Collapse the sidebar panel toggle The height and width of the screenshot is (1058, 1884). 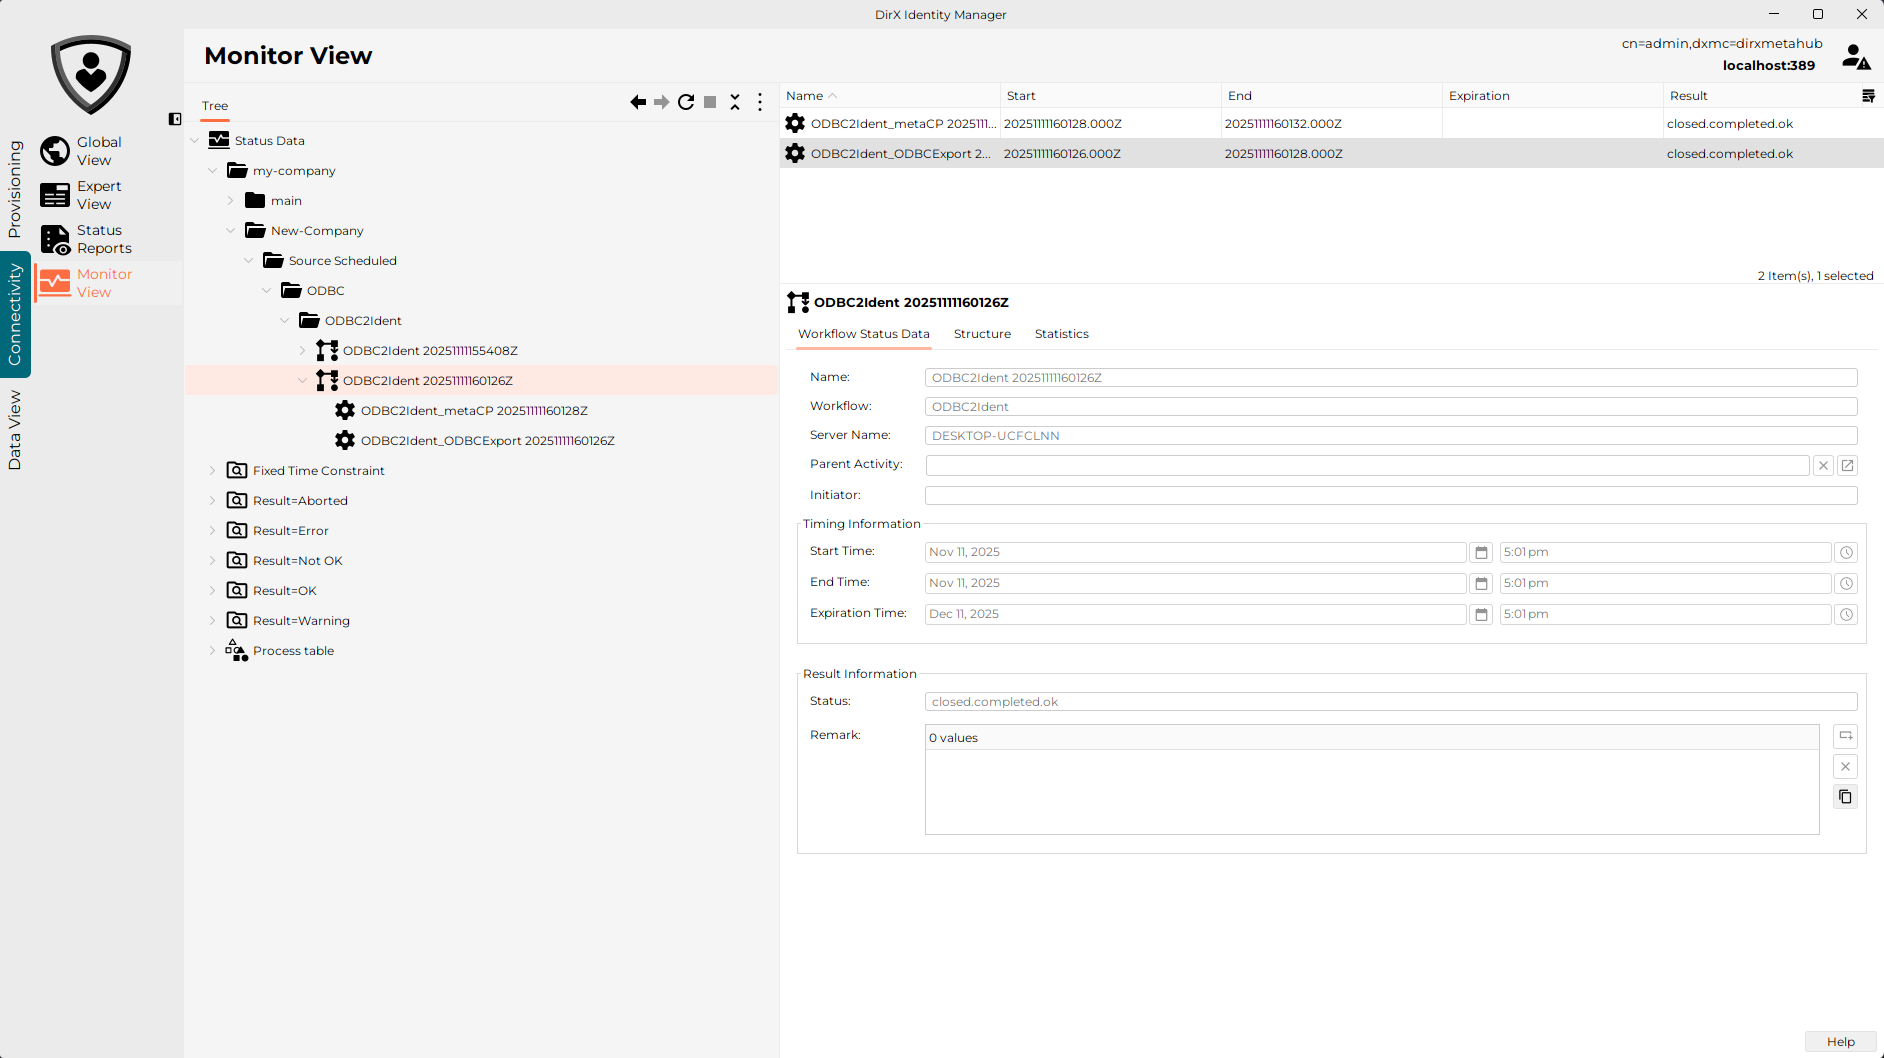[x=175, y=119]
